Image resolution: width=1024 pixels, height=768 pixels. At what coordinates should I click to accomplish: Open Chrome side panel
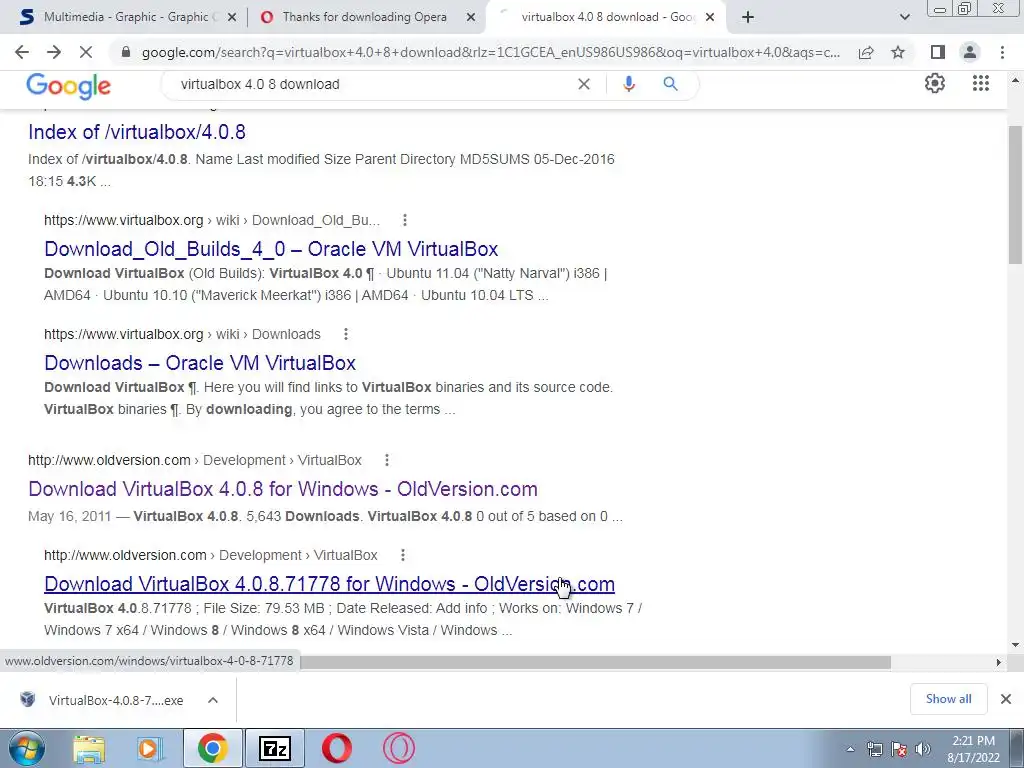[x=938, y=52]
